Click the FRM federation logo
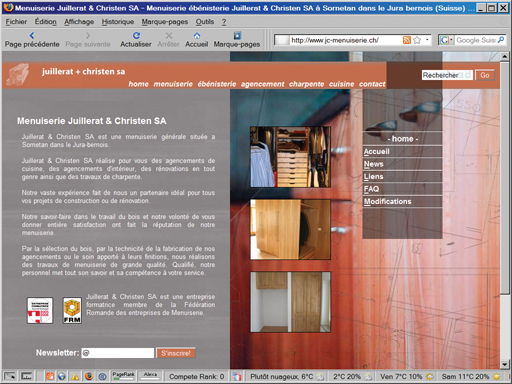The image size is (512, 384). click(x=72, y=311)
